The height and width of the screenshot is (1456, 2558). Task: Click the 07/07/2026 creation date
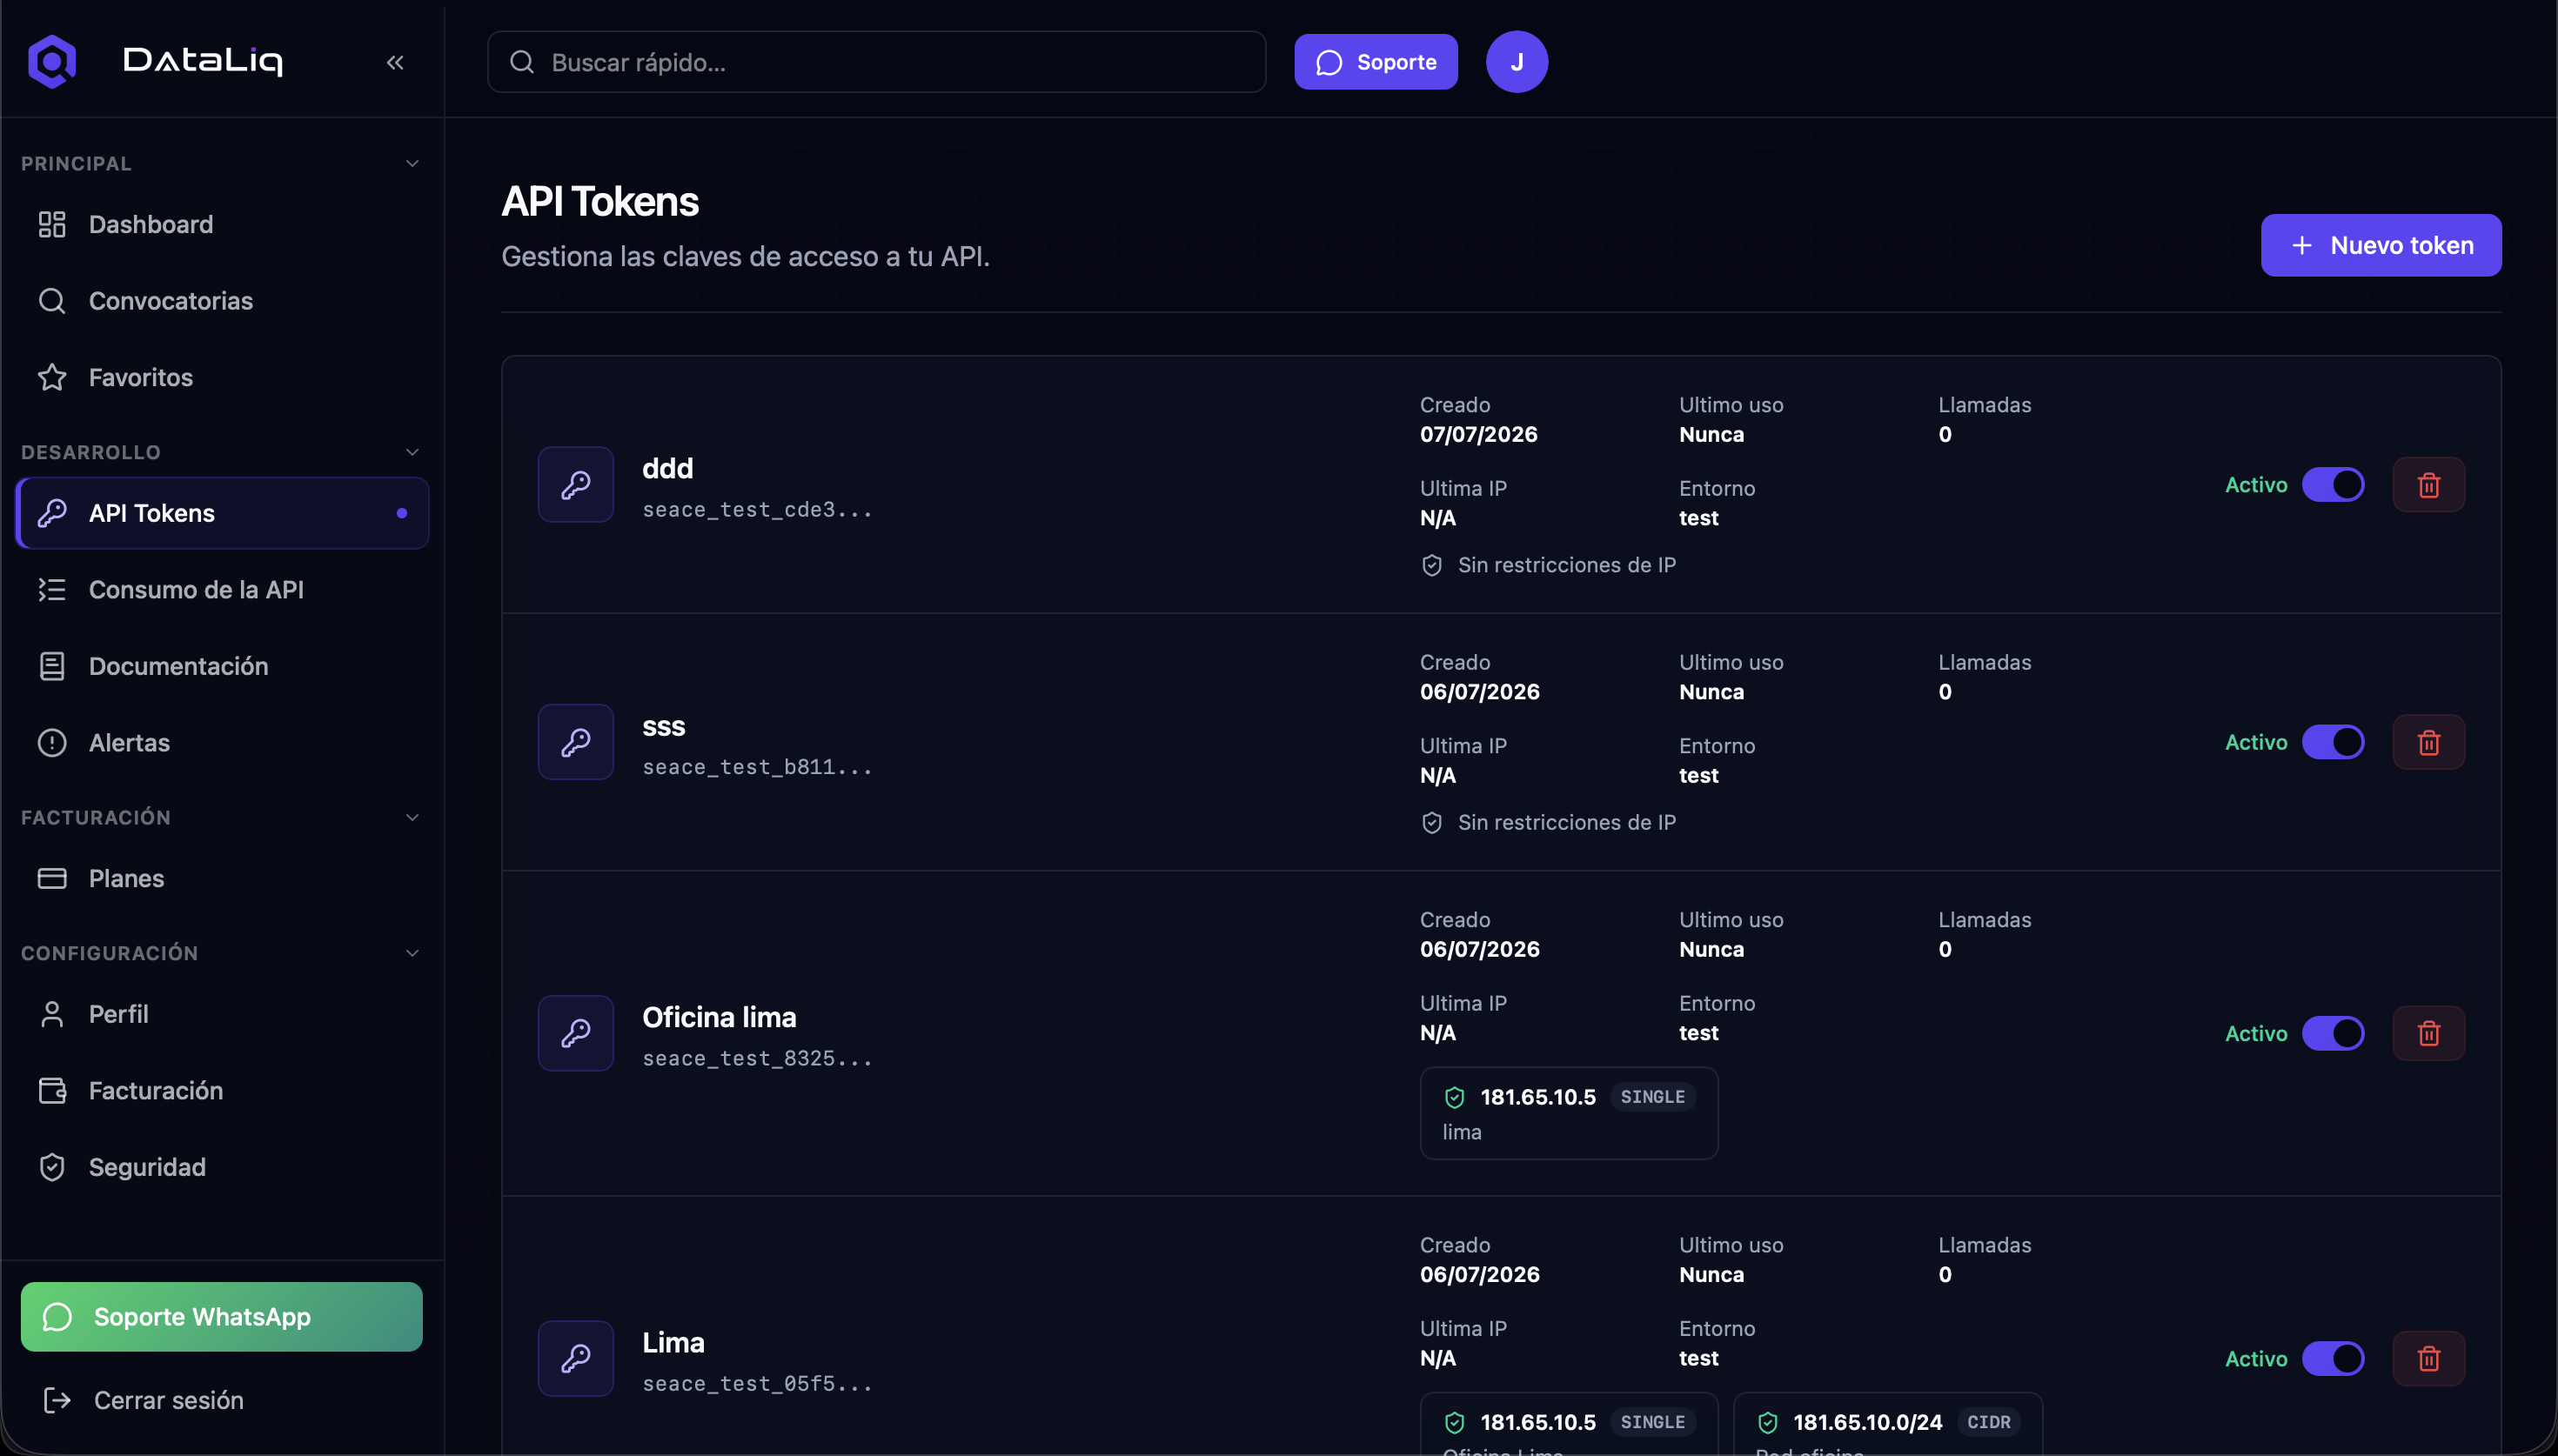pos(1478,434)
